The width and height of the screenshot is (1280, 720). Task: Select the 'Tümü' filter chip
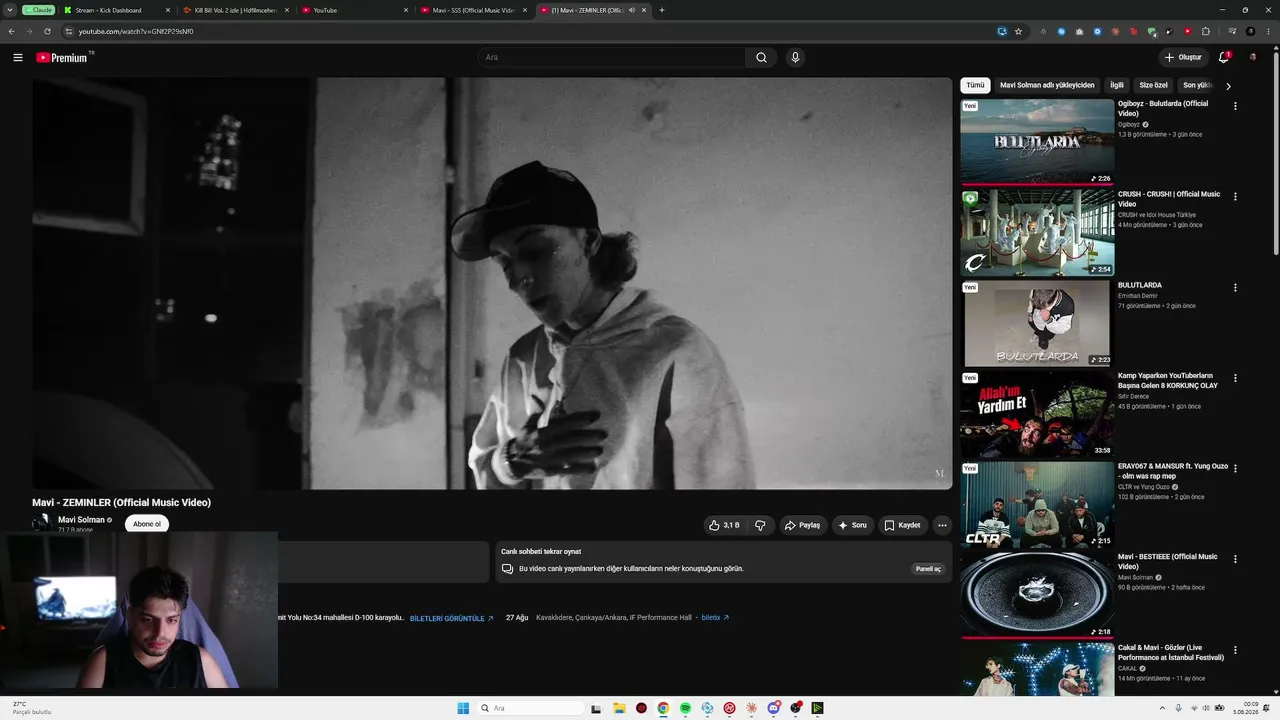click(975, 85)
